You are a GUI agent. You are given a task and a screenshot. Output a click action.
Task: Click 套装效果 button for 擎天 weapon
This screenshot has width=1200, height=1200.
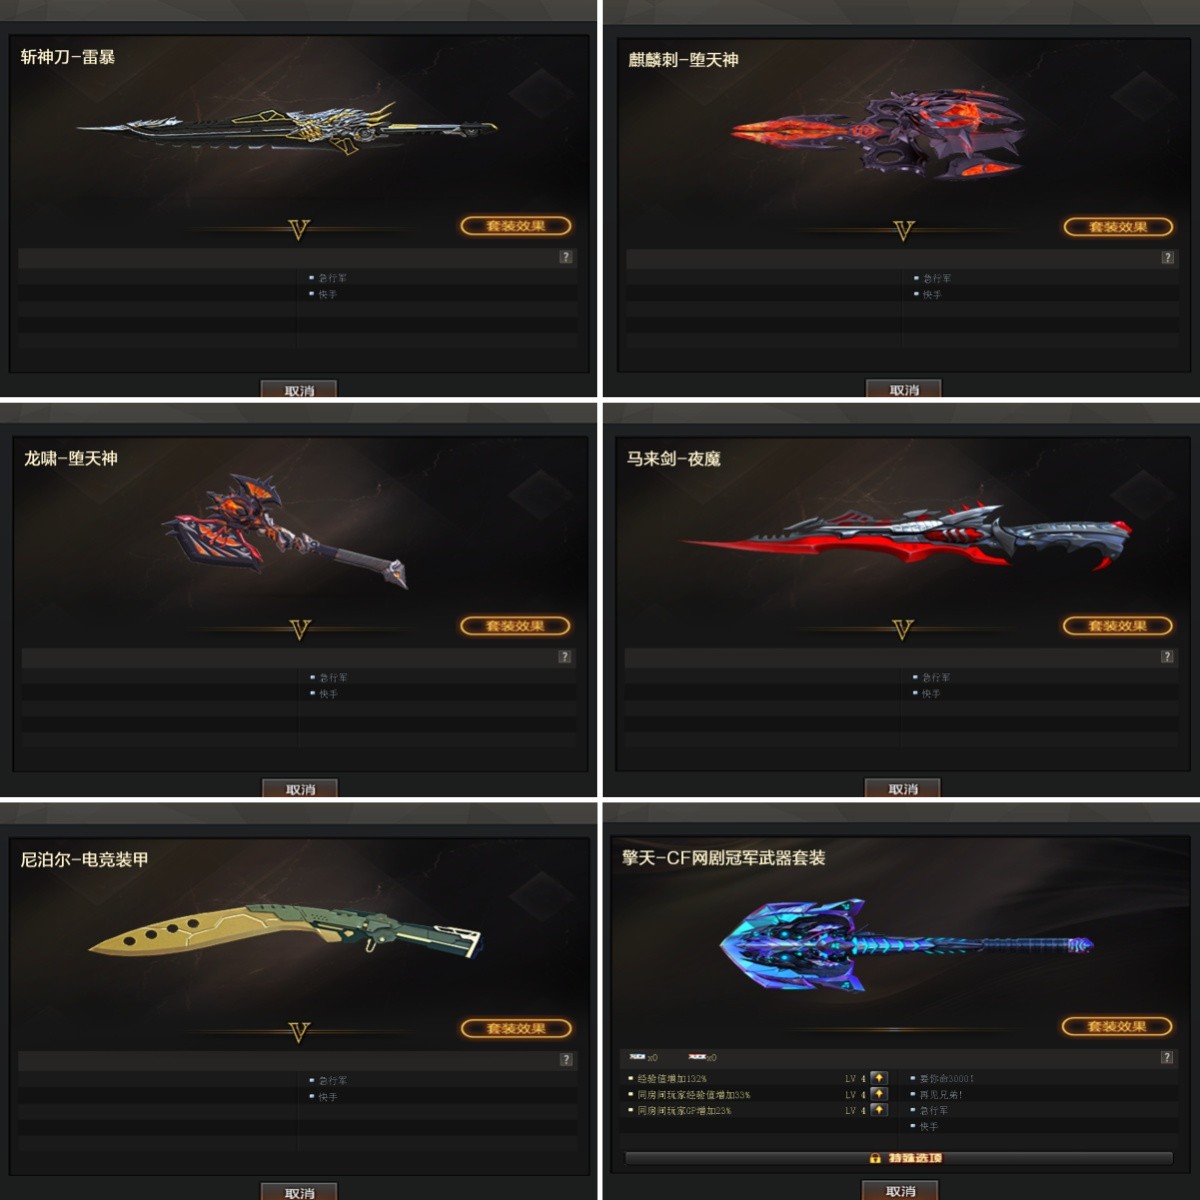coord(1117,1026)
